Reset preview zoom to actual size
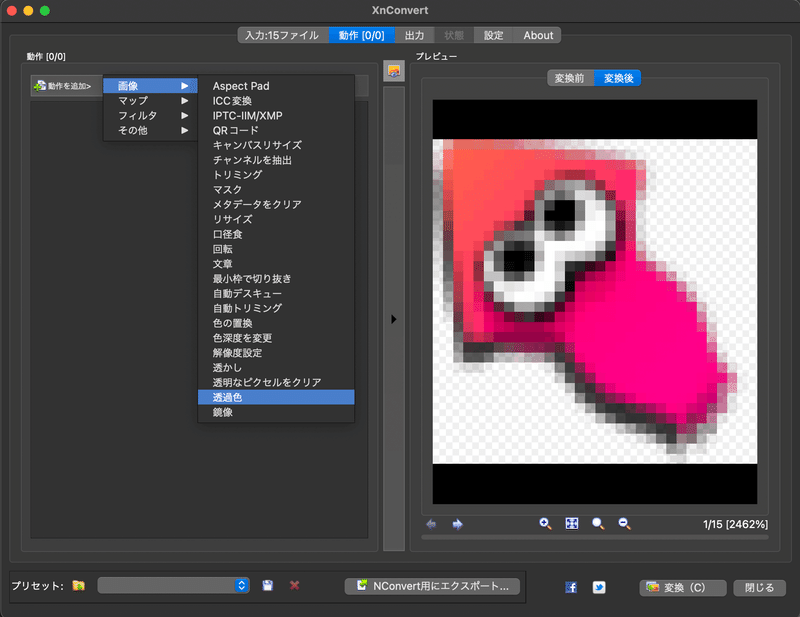 598,524
